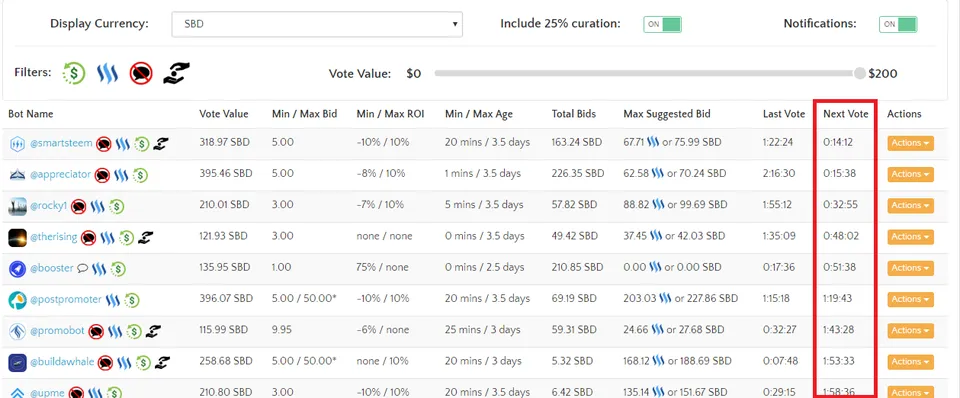960x398 pixels.
Task: Open the @rocky1 bot link
Action: pos(48,206)
